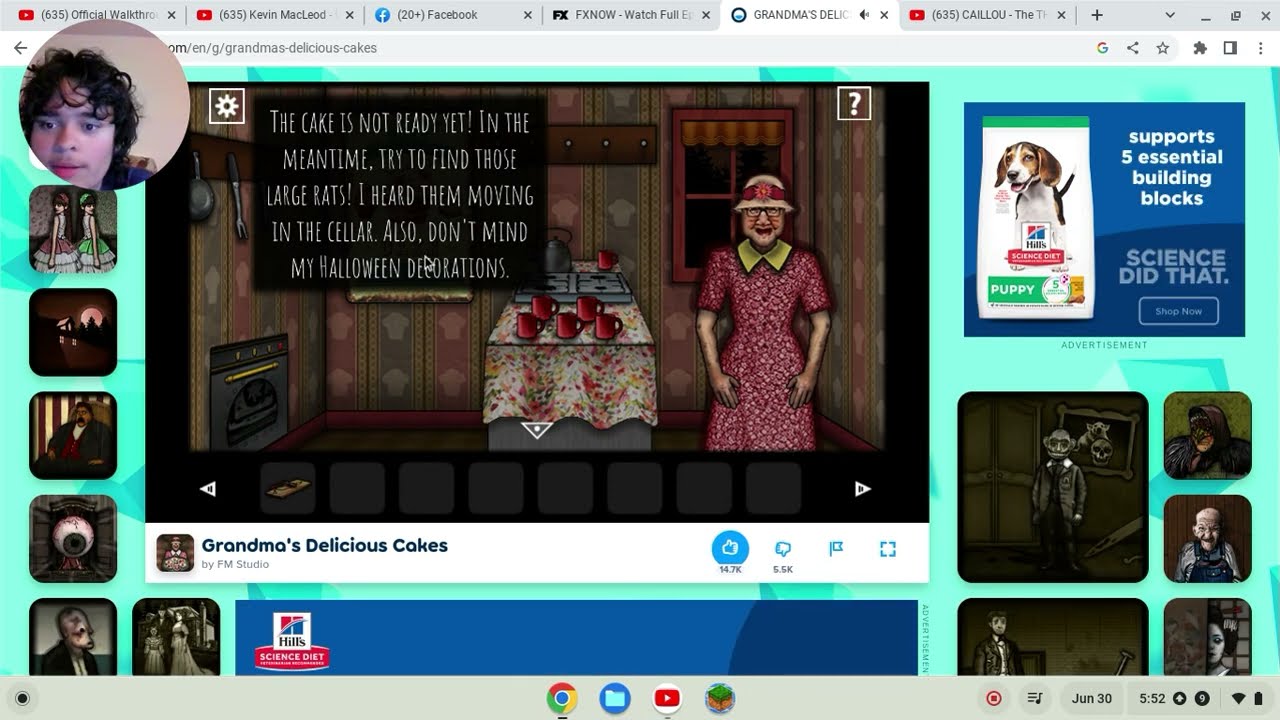This screenshot has height=720, width=1280.
Task: Open a new browser tab
Action: [x=1097, y=15]
